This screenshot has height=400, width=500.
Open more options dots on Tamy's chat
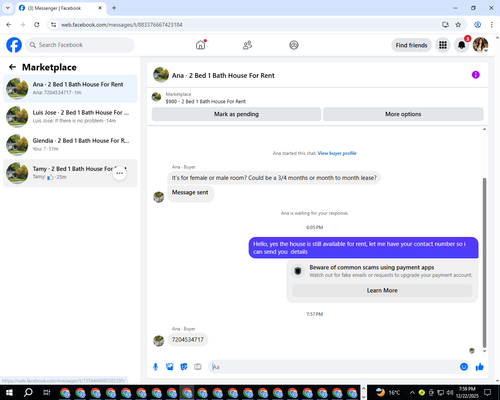pyautogui.click(x=120, y=173)
